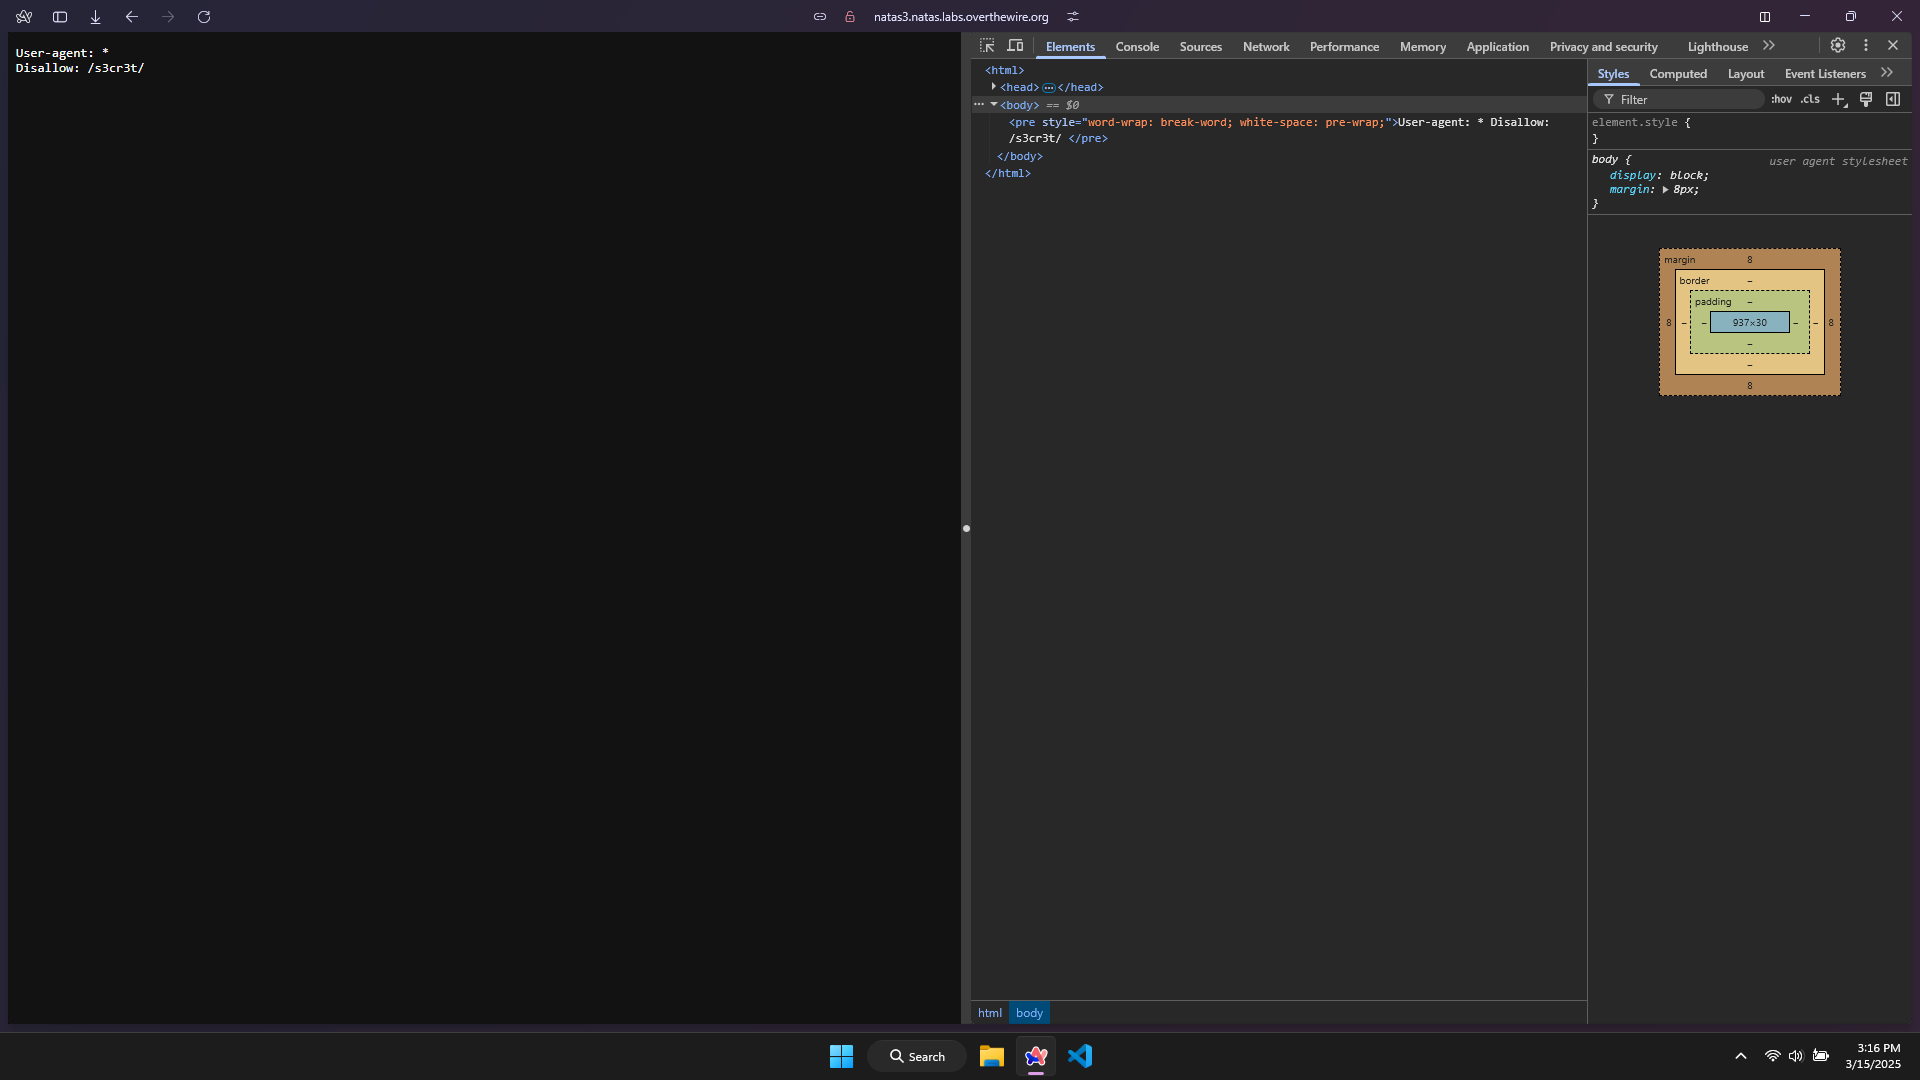Toggle the browser sidebar icon
The height and width of the screenshot is (1080, 1920).
pyautogui.click(x=60, y=17)
